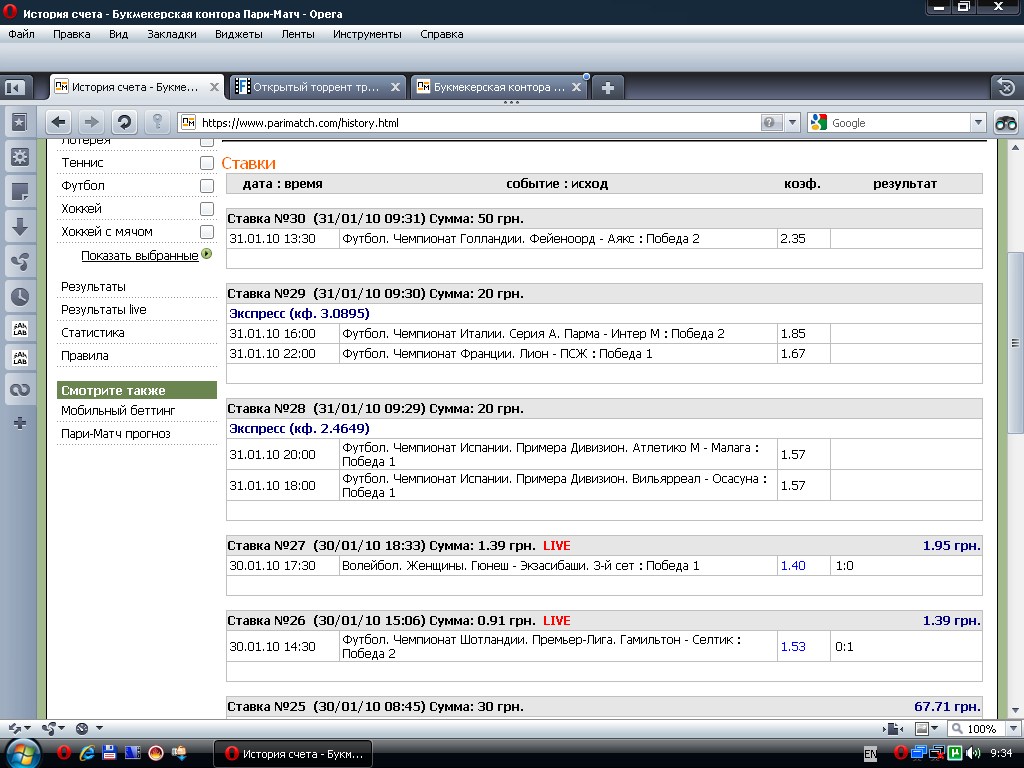Image resolution: width=1024 pixels, height=768 pixels.
Task: Enable the Хоккей с мячом checkbox
Action: click(x=207, y=232)
